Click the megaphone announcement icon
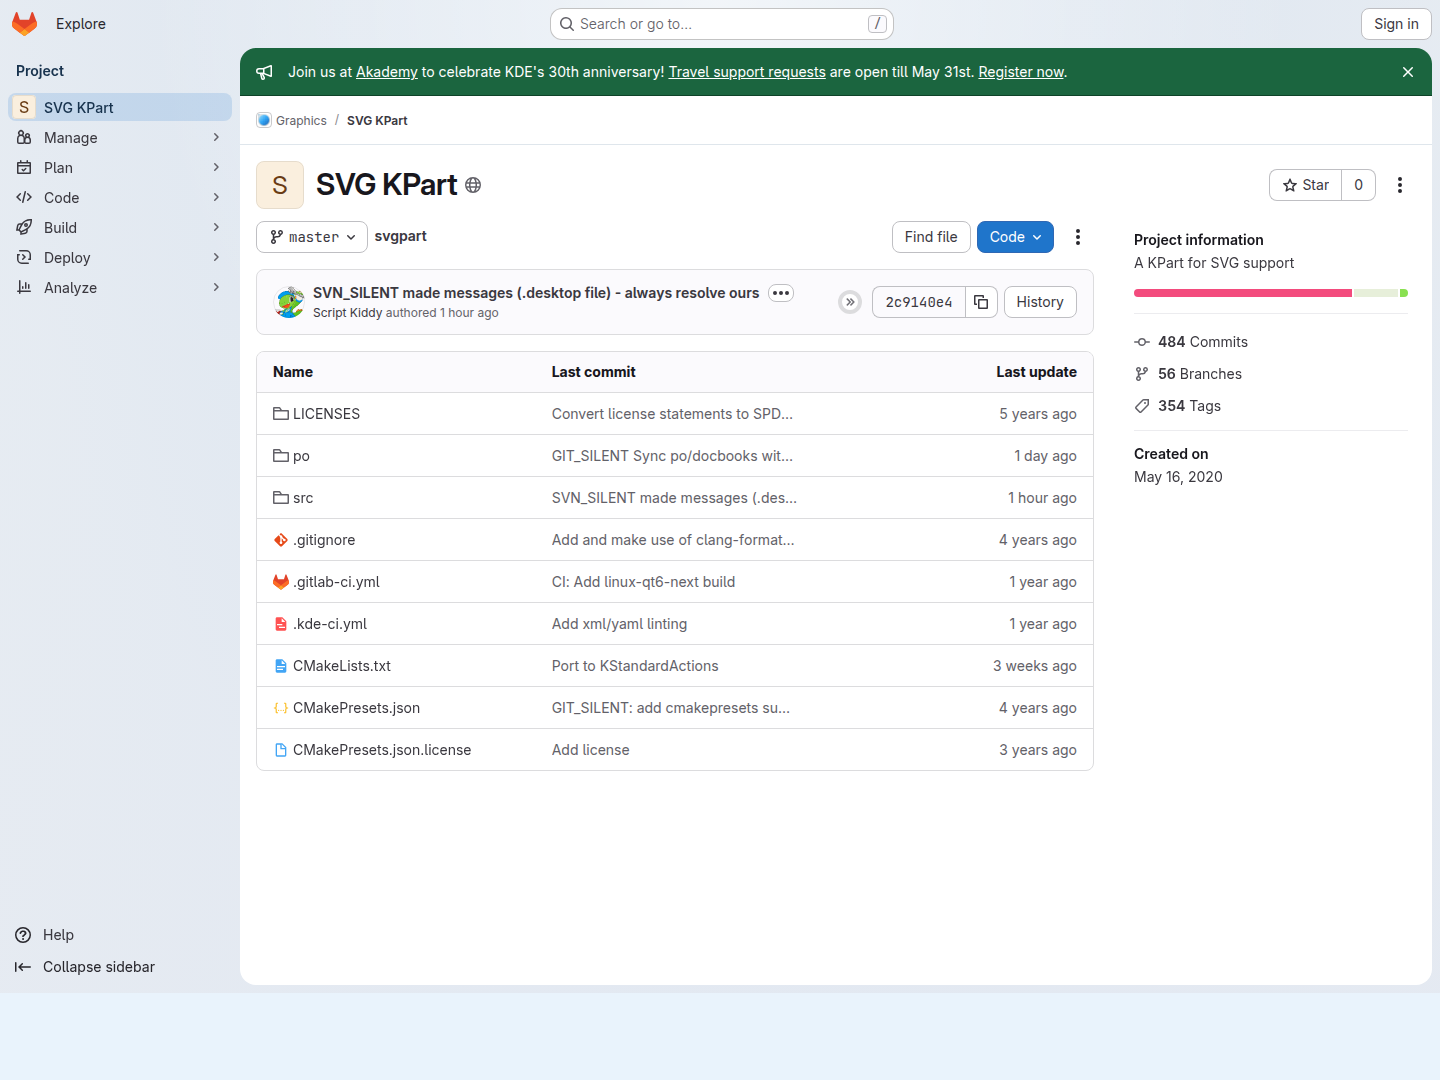The height and width of the screenshot is (1080, 1440). [264, 72]
